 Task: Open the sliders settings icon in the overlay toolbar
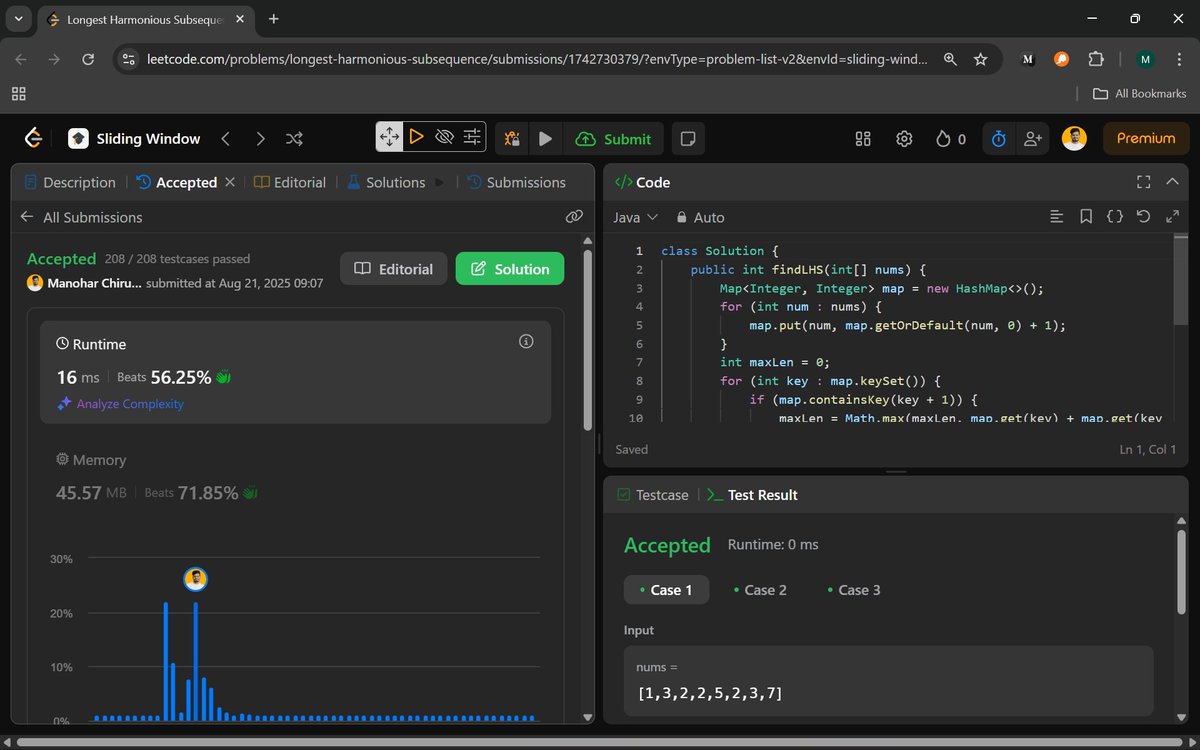click(x=472, y=137)
